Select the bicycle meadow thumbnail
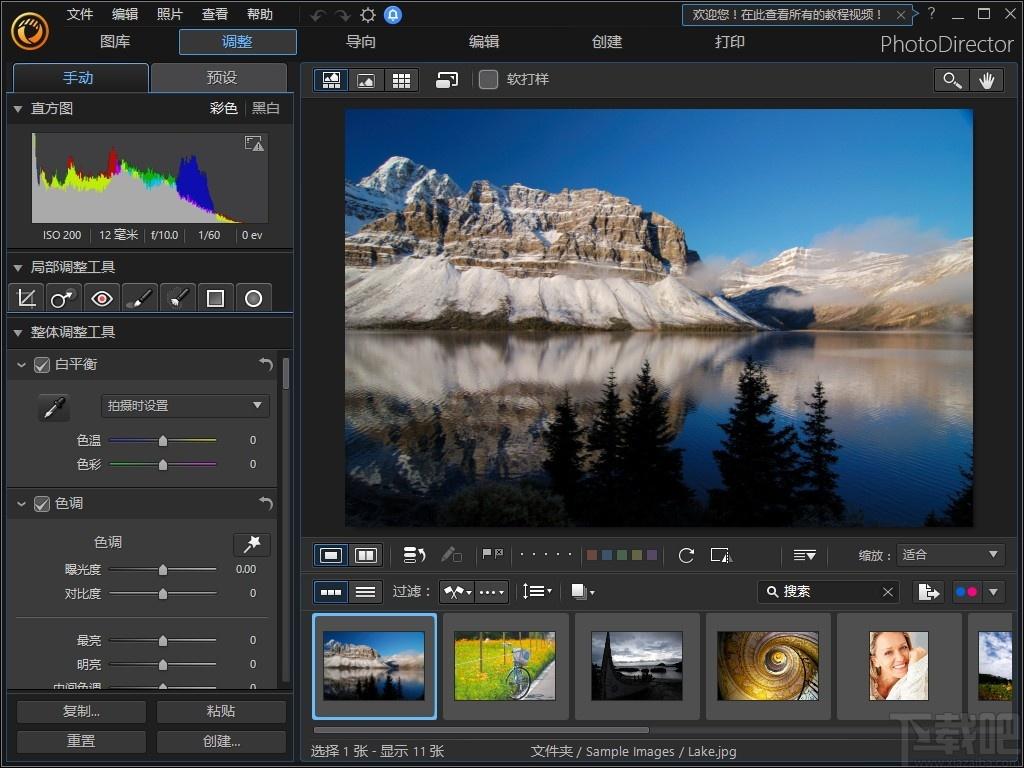 coord(505,666)
